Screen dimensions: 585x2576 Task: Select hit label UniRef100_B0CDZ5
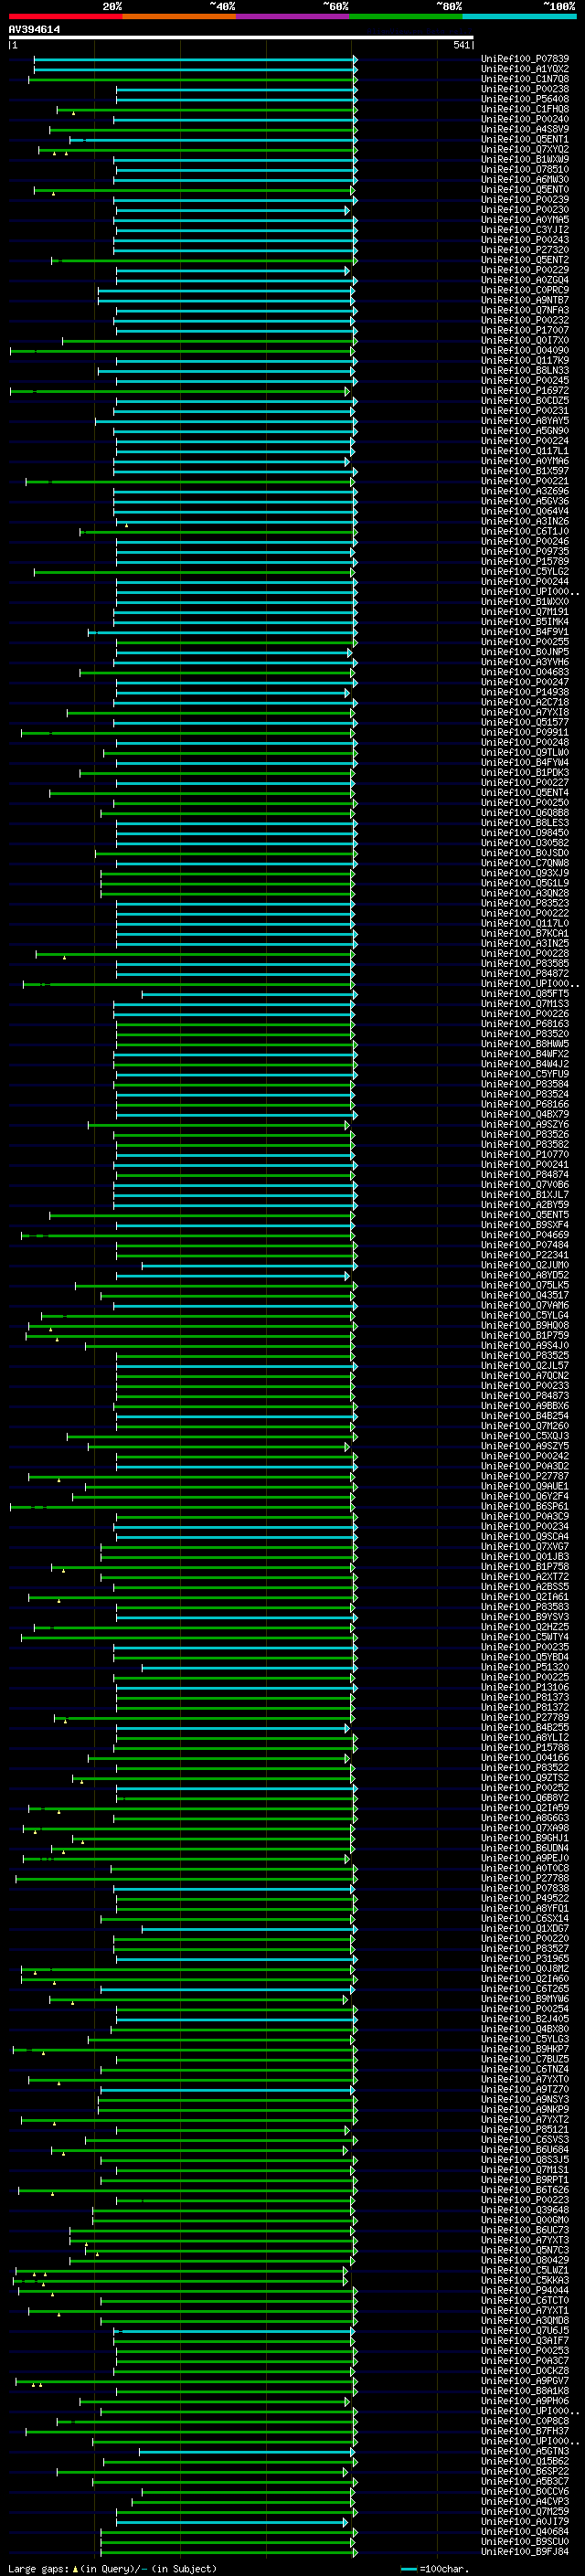525,401
